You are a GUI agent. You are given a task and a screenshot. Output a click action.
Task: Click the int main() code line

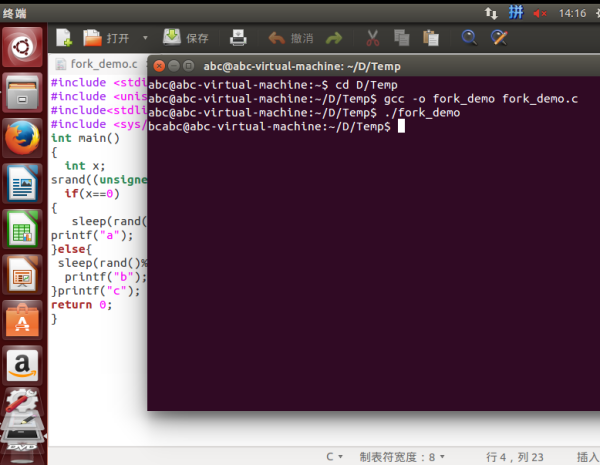pos(85,138)
